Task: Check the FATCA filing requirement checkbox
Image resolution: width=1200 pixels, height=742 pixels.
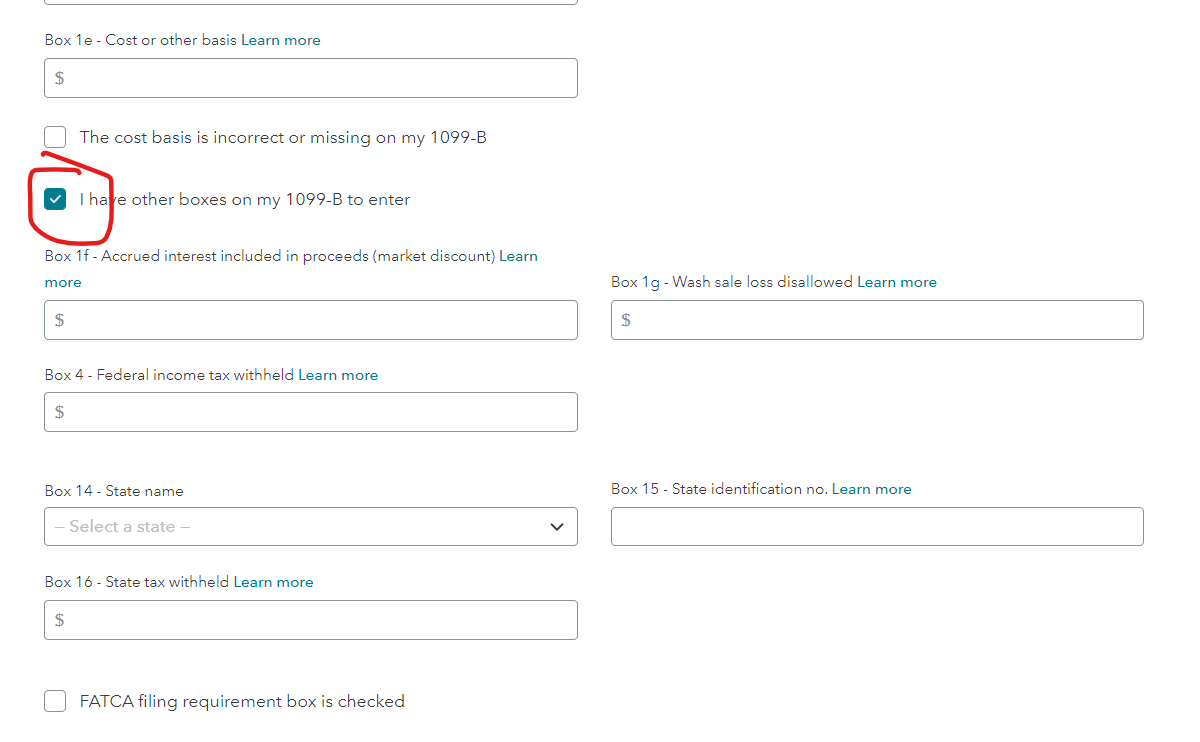Action: point(56,701)
